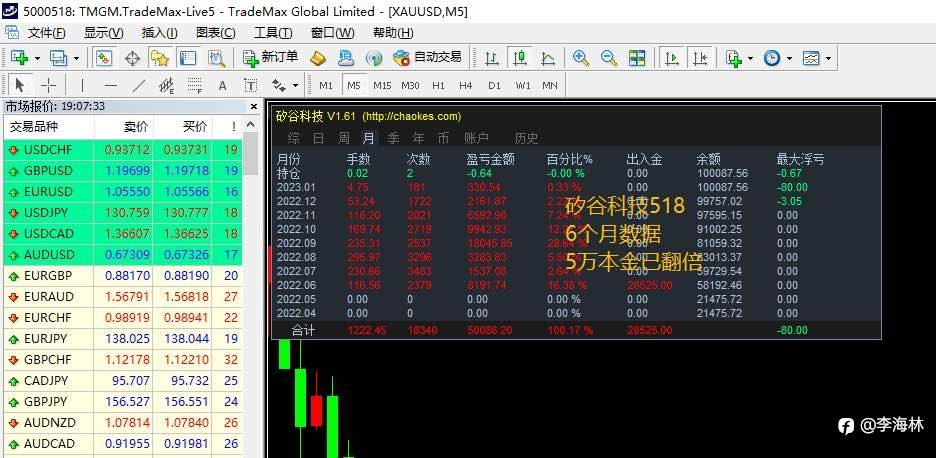Screen dimensions: 936x458
Task: Open the 文件(F) menu
Action: point(47,33)
